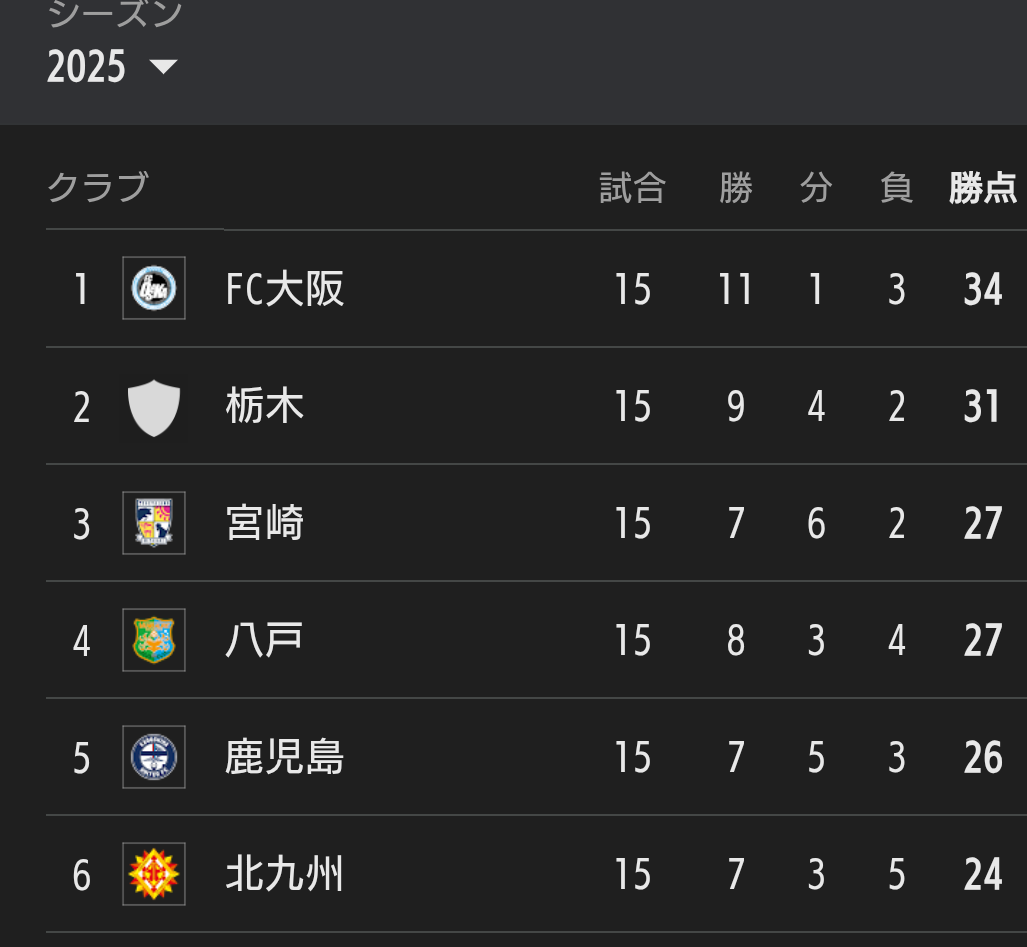Open the 2025 season dropdown arrow
1027x947 pixels.
tap(163, 66)
